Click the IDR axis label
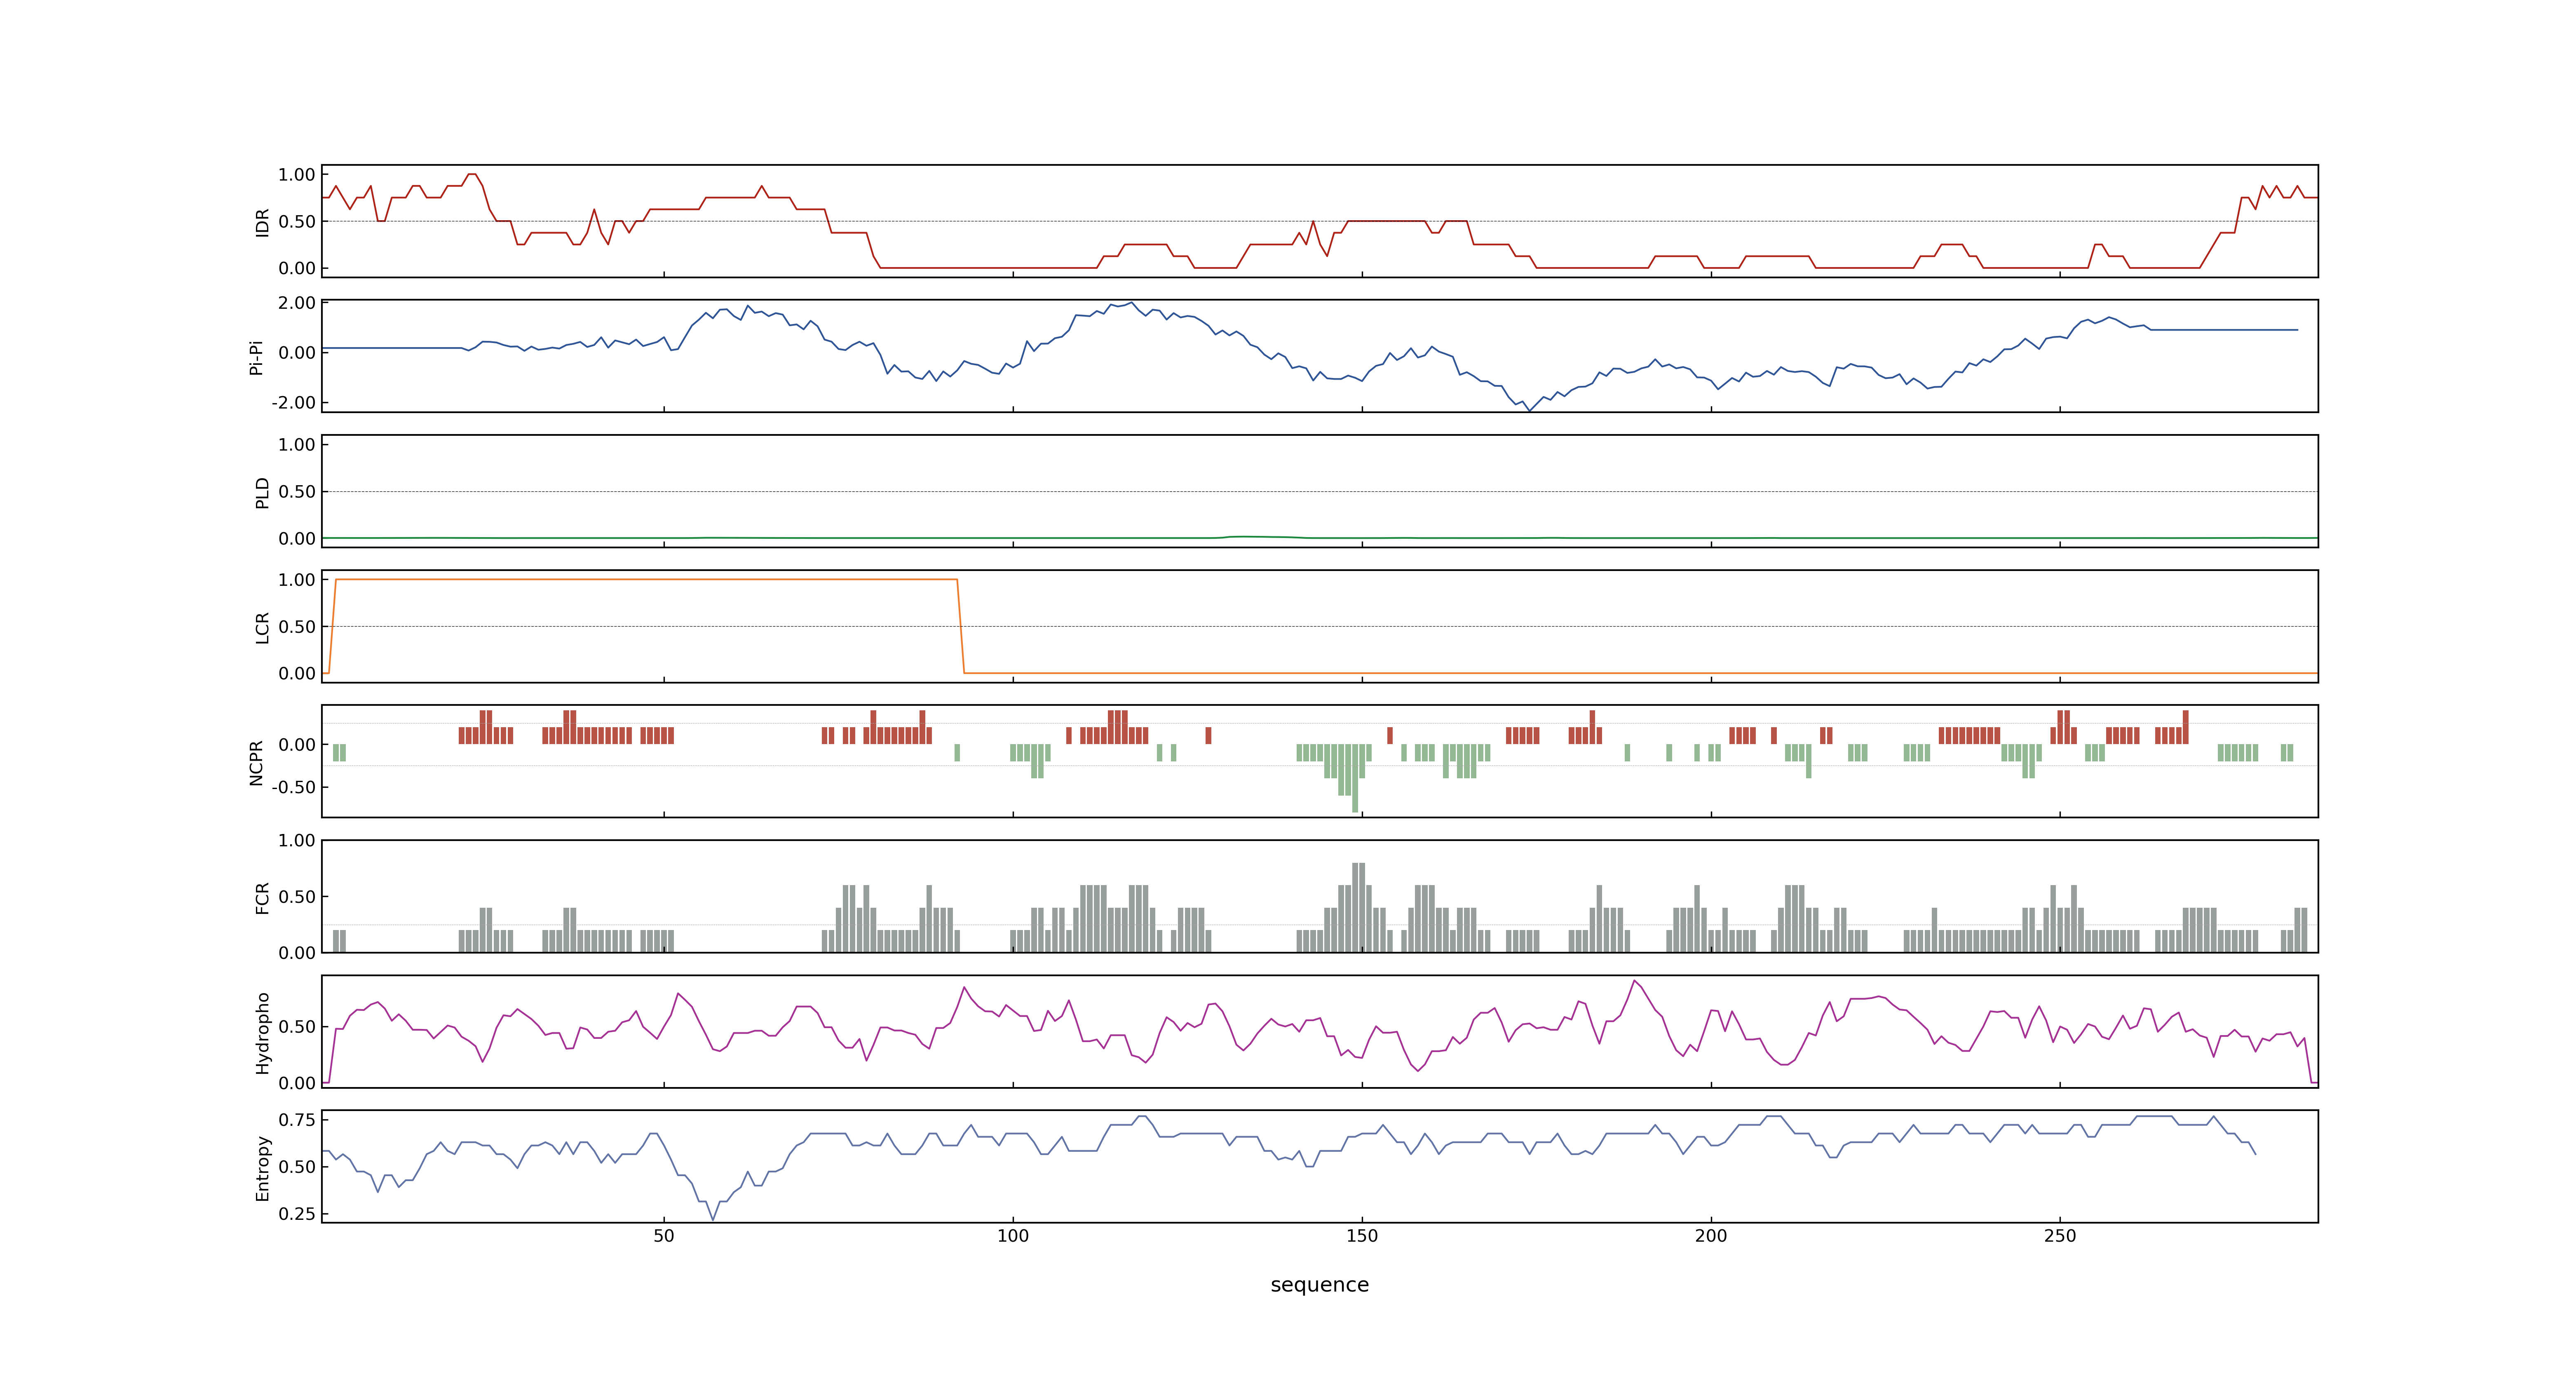 click(x=262, y=222)
